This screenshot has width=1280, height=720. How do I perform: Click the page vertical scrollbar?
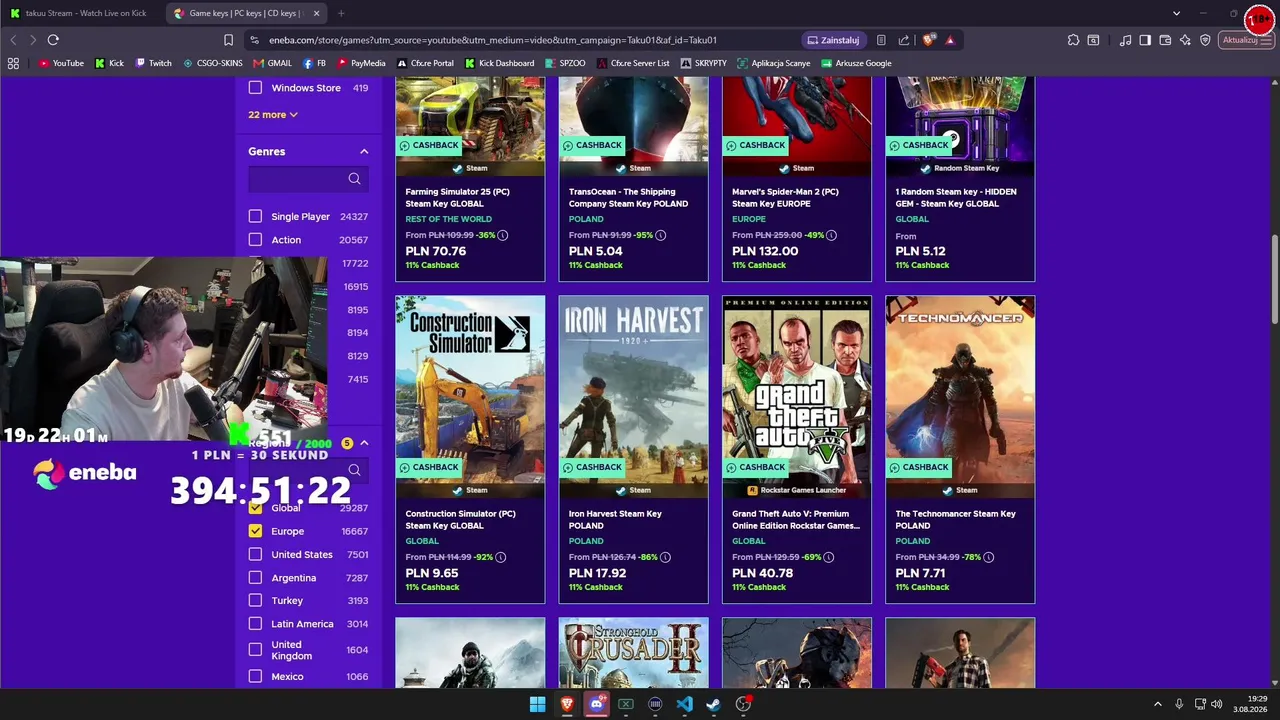(1274, 280)
